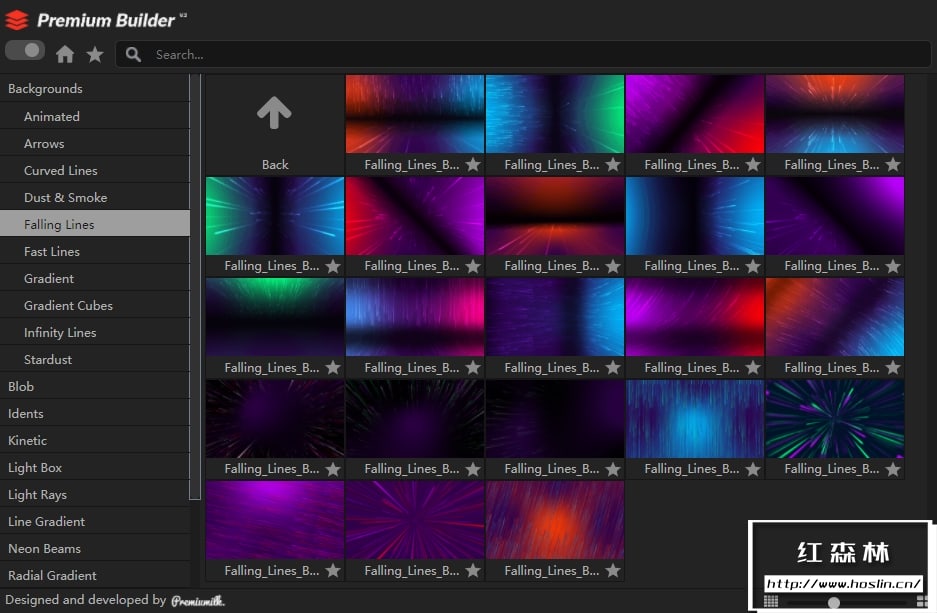Expand the Blob category
The width and height of the screenshot is (937, 613).
(x=21, y=387)
